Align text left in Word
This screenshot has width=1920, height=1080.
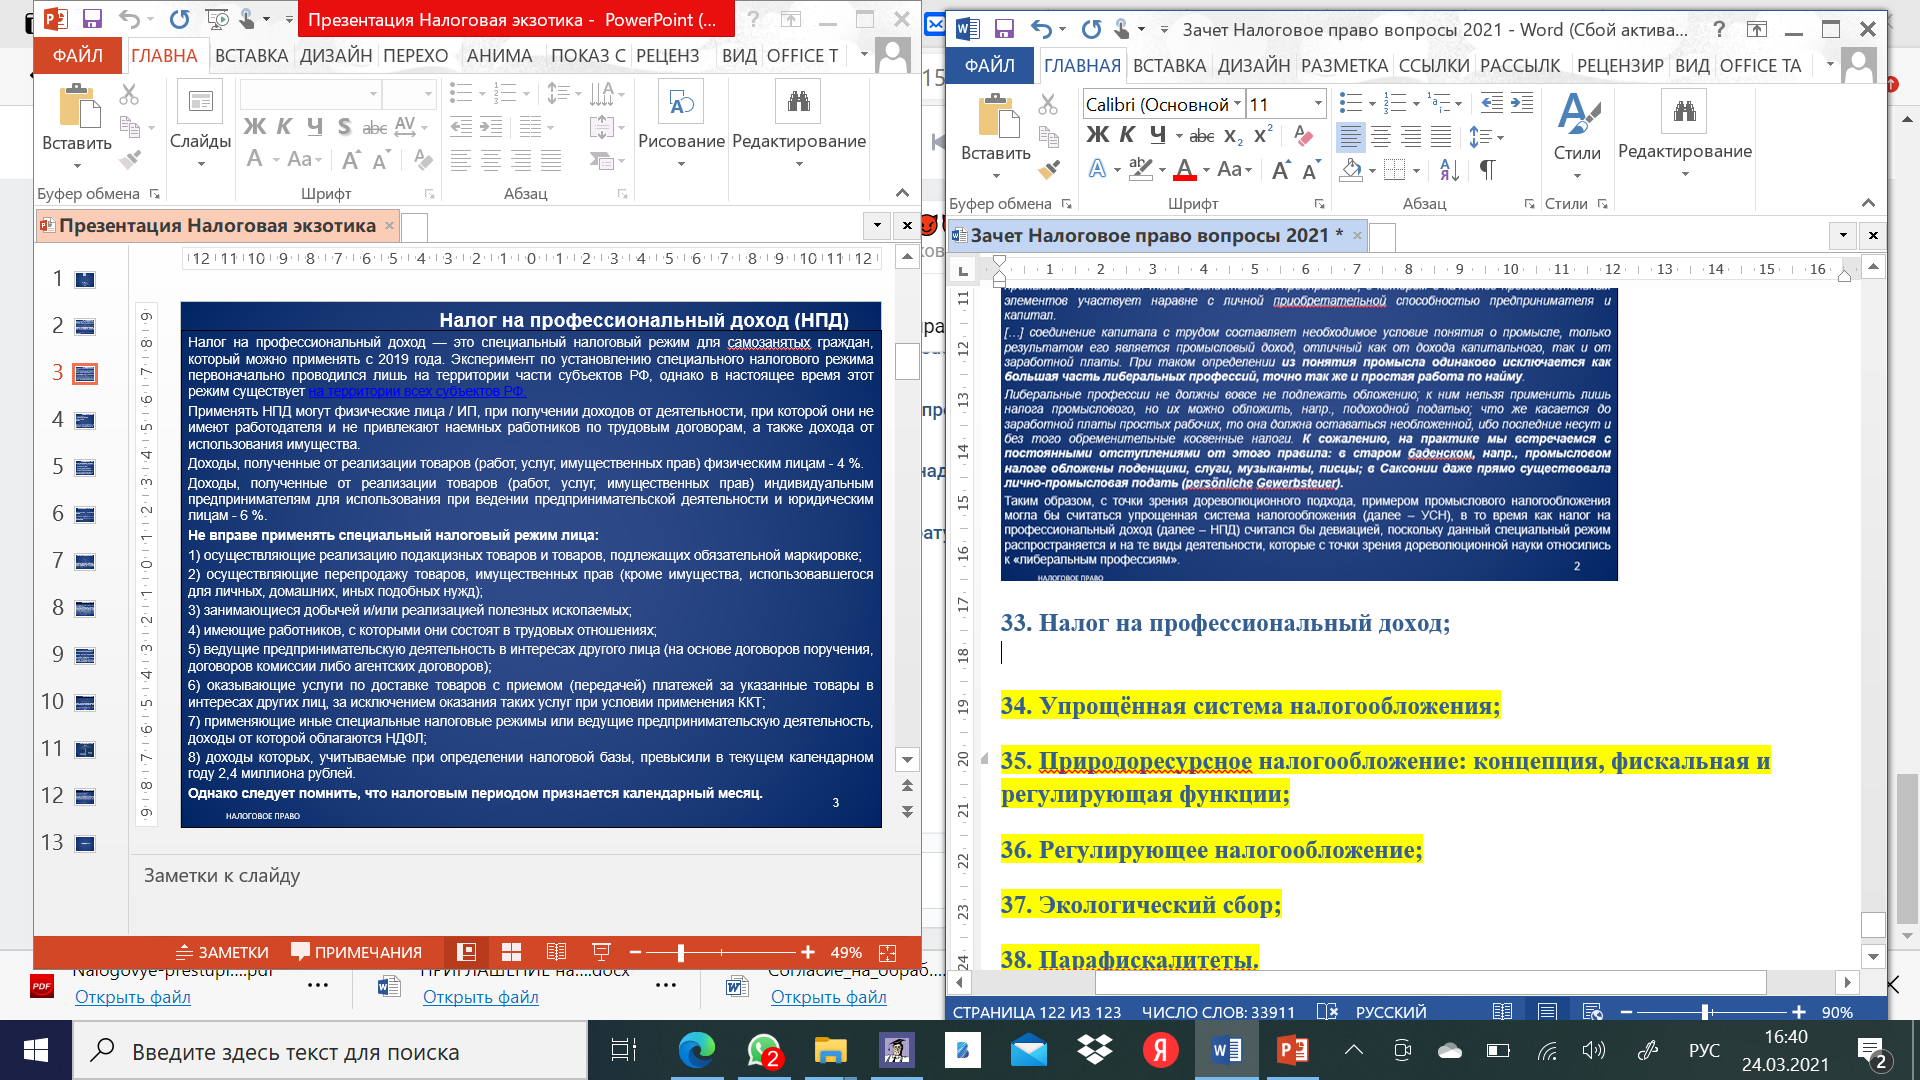[1351, 137]
